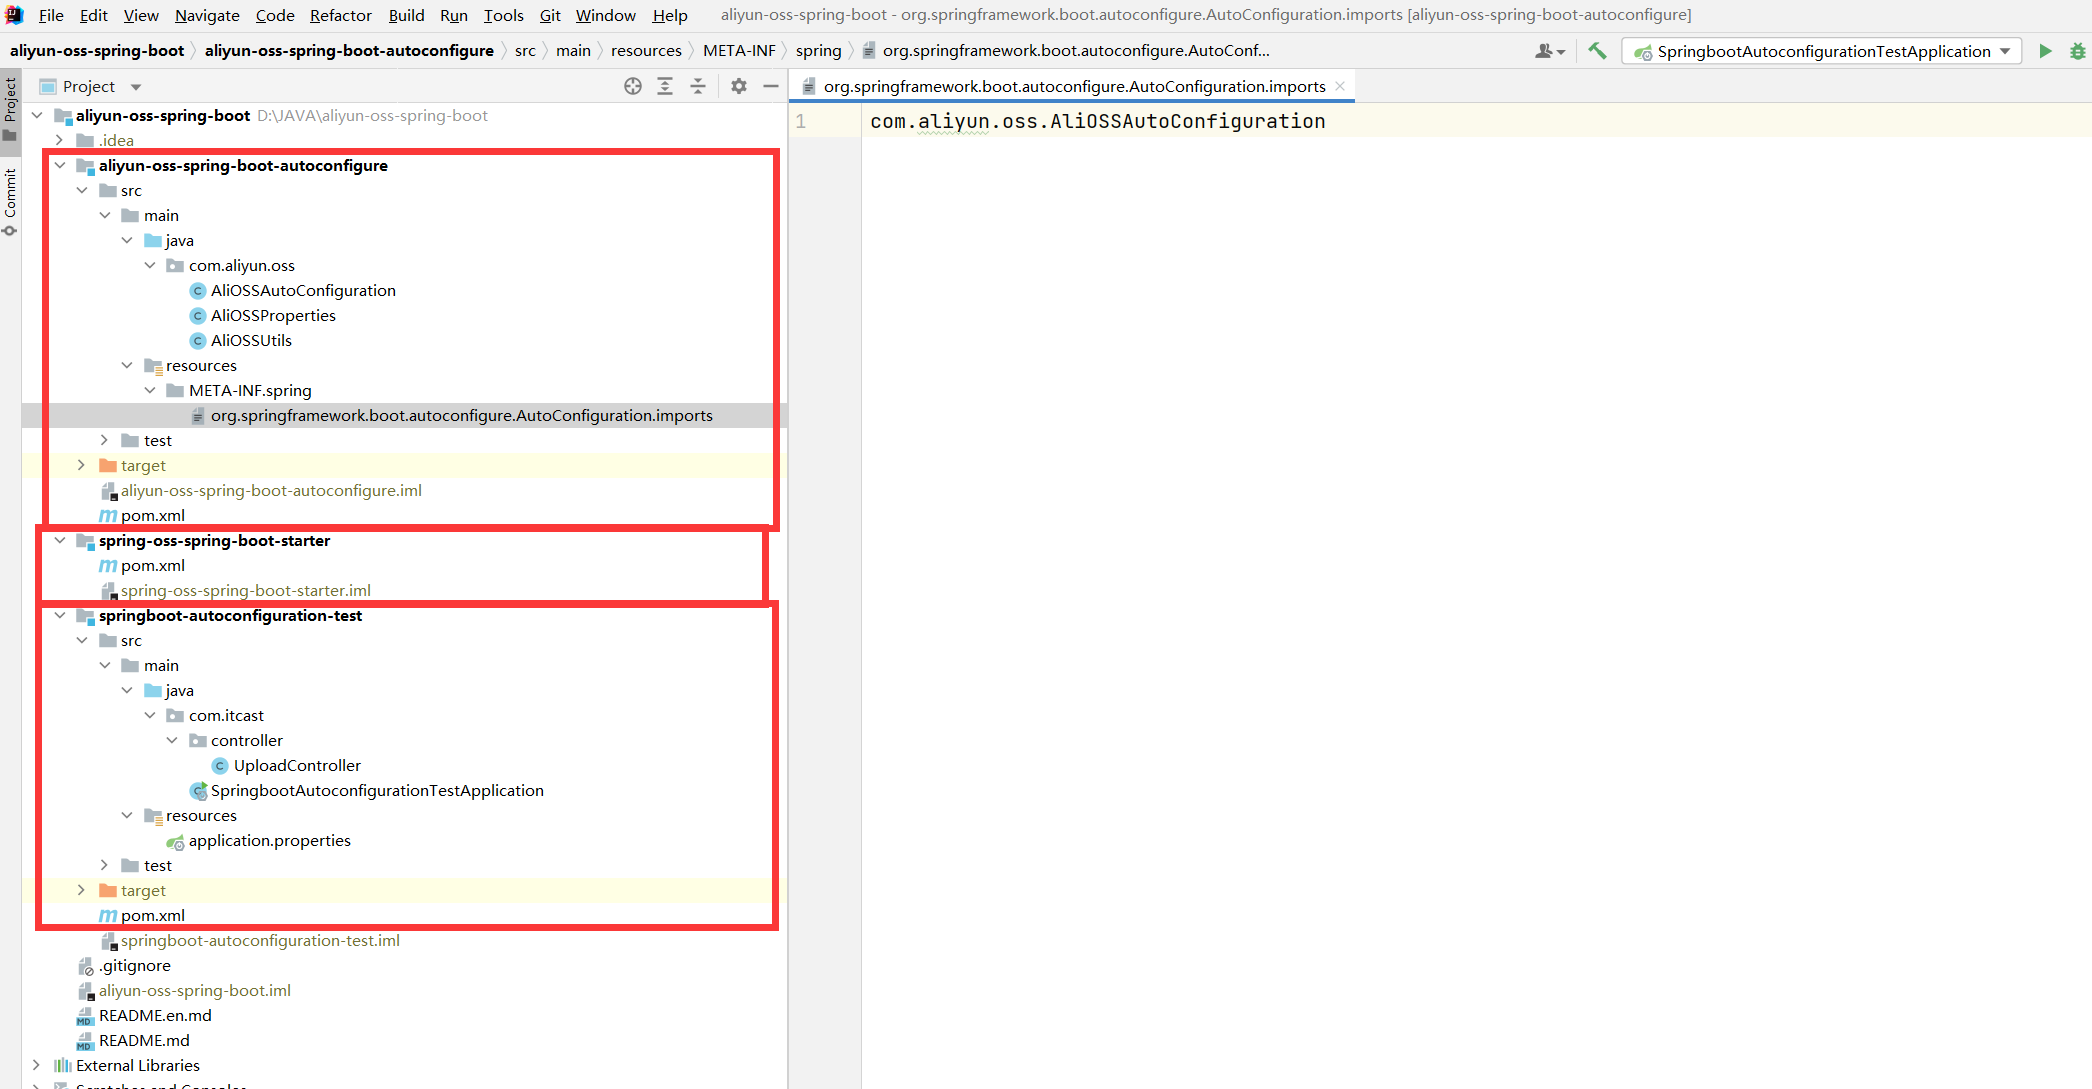This screenshot has width=2092, height=1089.
Task: Open the Commit tool window
Action: click(10, 201)
